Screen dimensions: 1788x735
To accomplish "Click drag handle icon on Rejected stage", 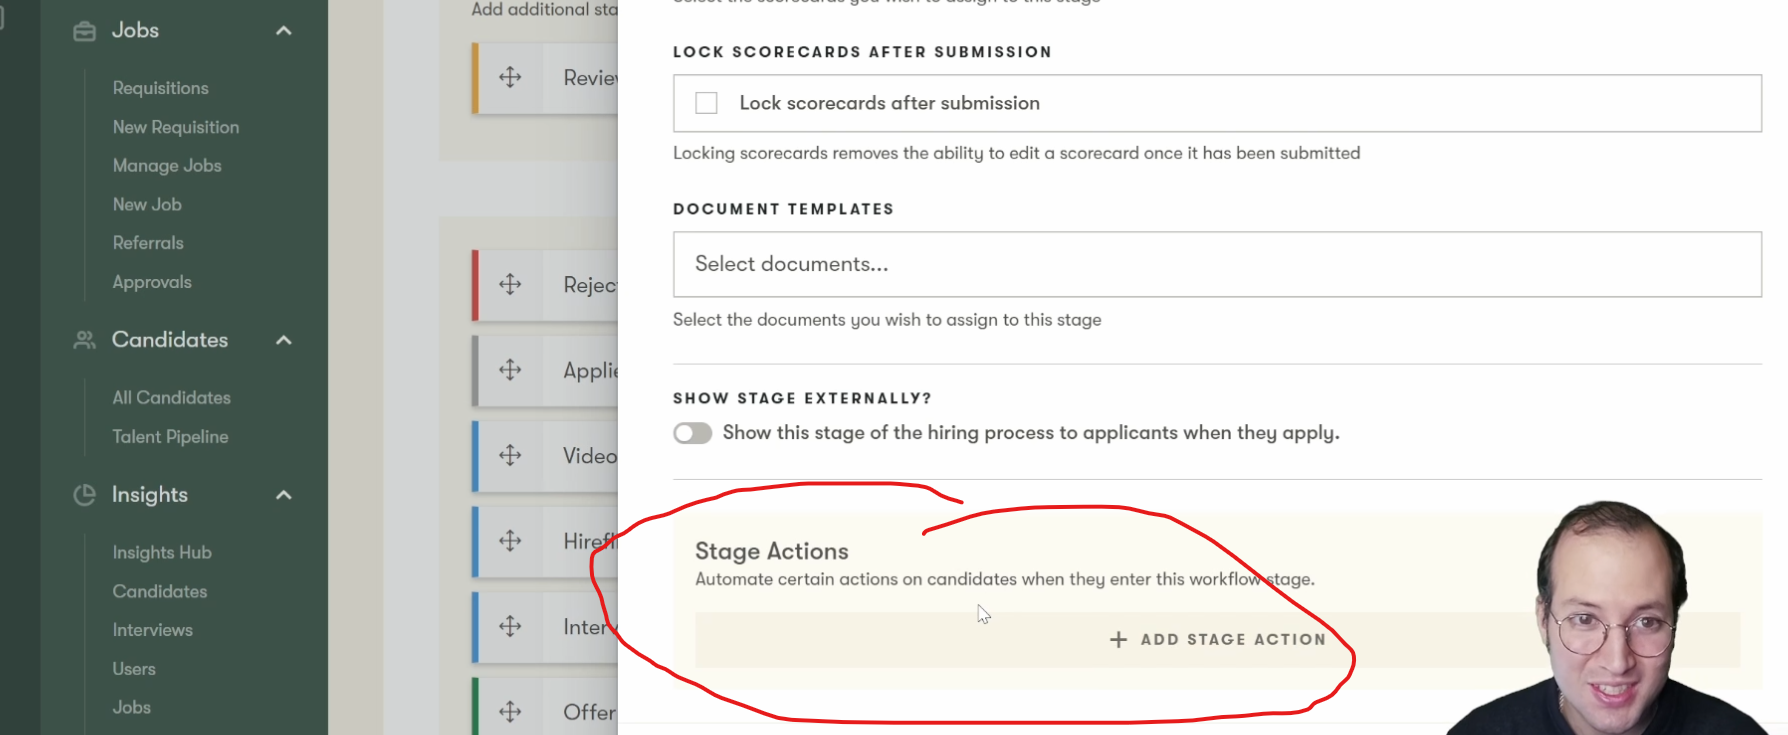I will (x=510, y=285).
